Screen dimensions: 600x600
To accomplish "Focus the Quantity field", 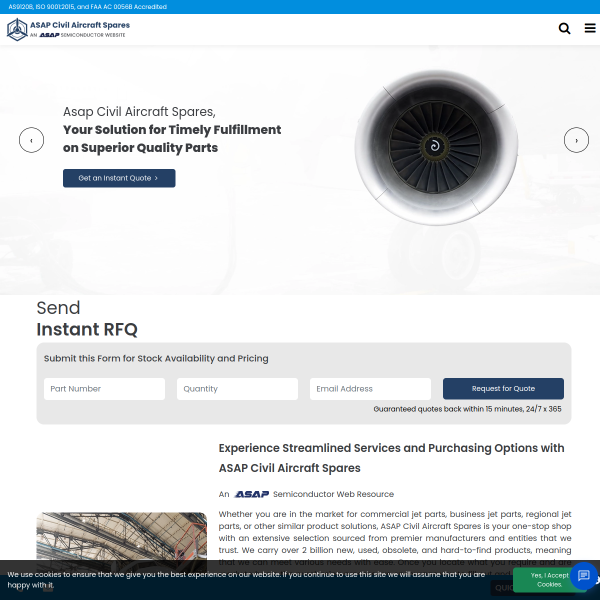I will click(237, 389).
